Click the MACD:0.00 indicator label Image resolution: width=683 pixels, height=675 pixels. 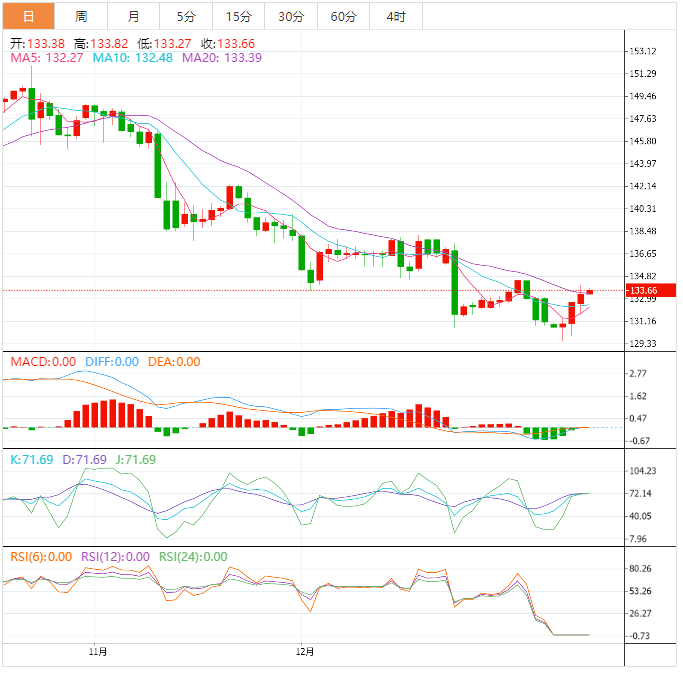pos(43,361)
